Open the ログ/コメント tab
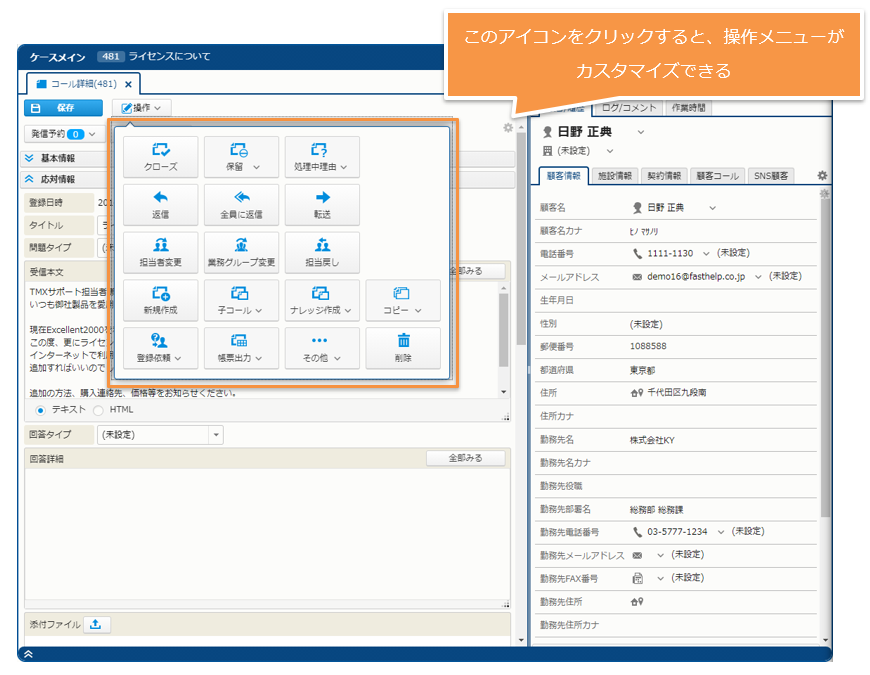Screen dimensions: 870x675 click(630, 107)
